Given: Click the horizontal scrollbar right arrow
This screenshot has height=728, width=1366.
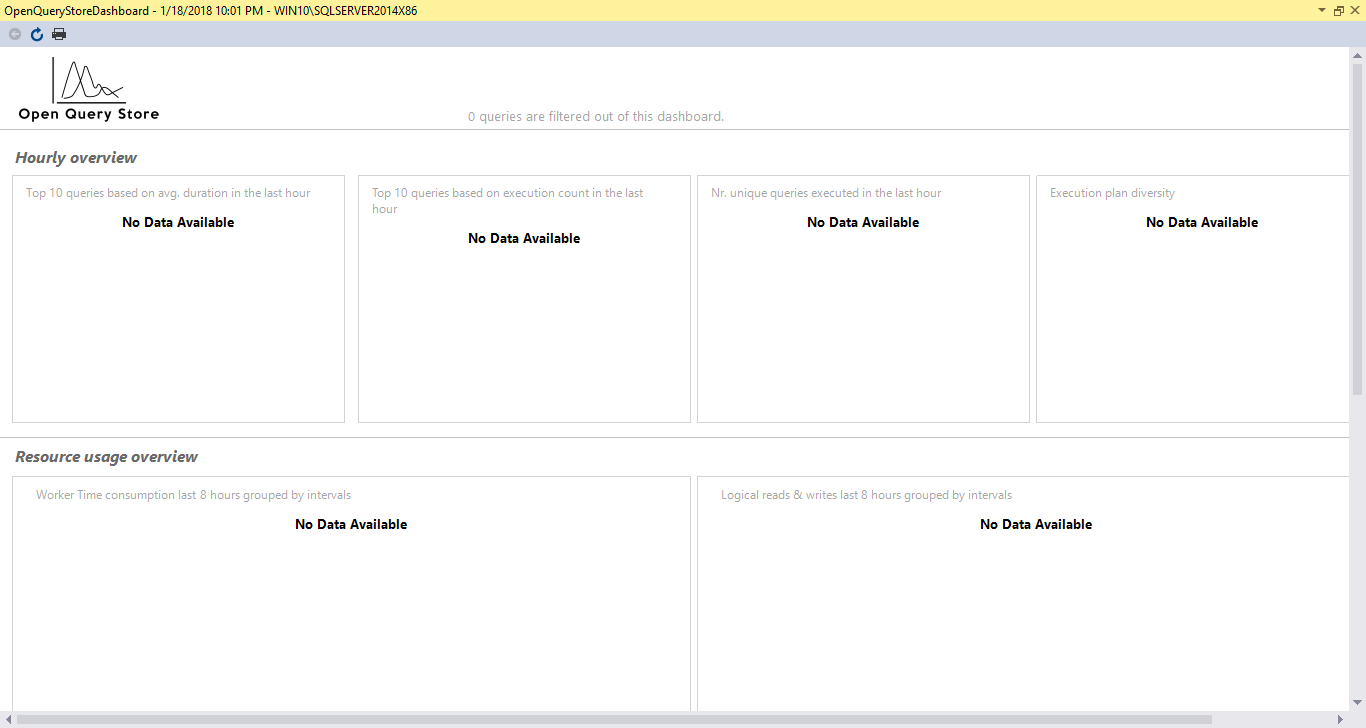Looking at the screenshot, I should point(1343,719).
